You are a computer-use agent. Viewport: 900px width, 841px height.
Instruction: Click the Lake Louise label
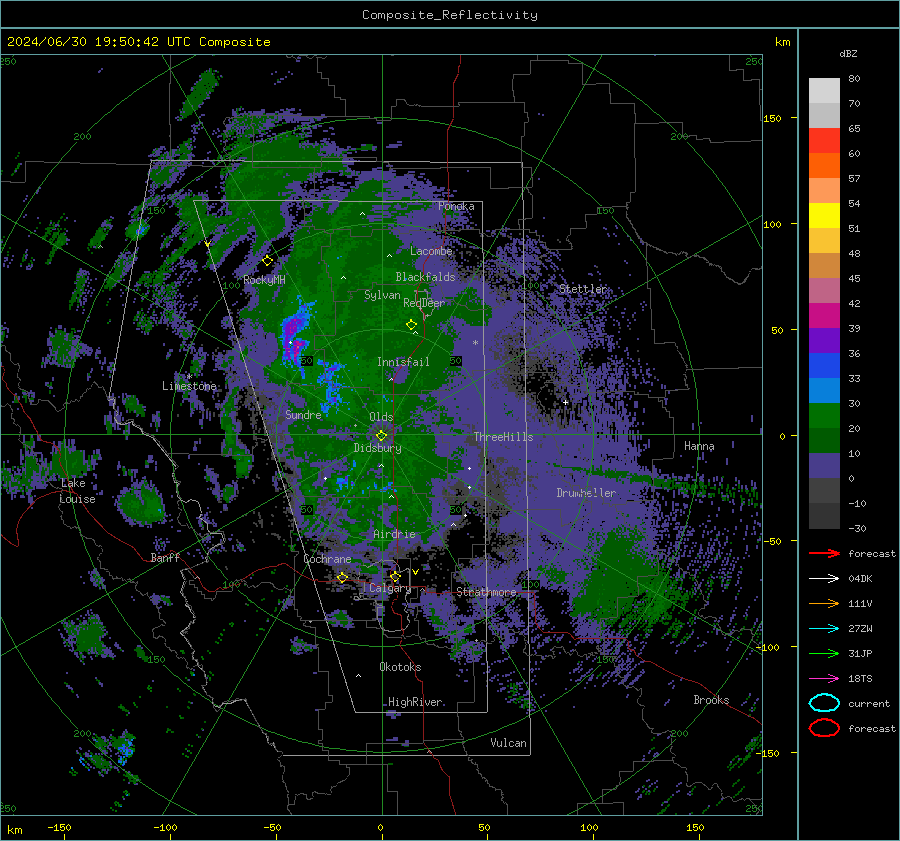pos(77,491)
